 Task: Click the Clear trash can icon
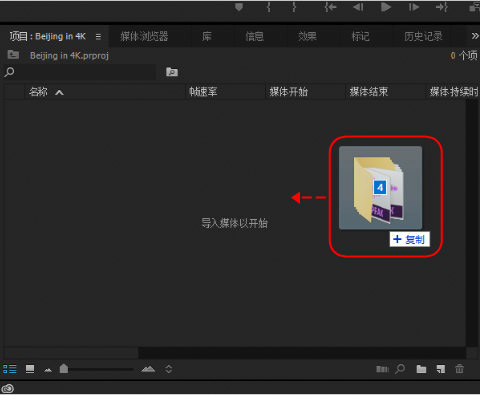click(x=459, y=369)
